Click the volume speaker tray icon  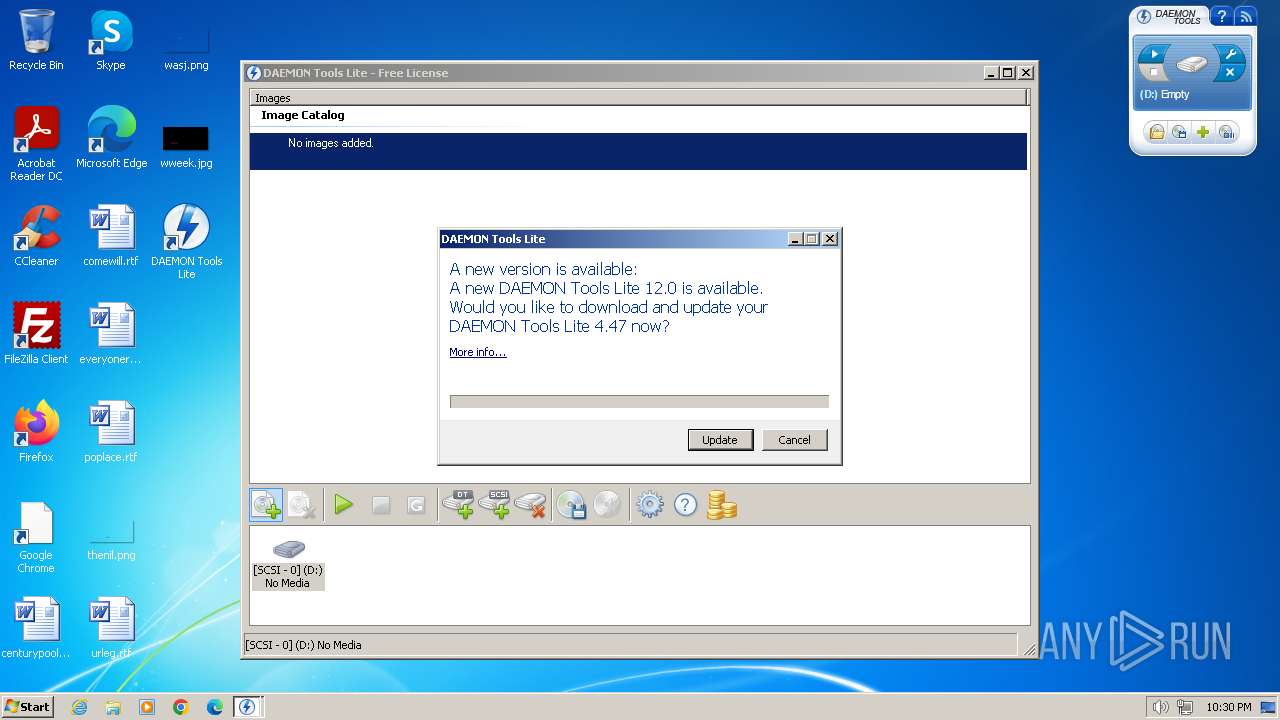[1160, 707]
